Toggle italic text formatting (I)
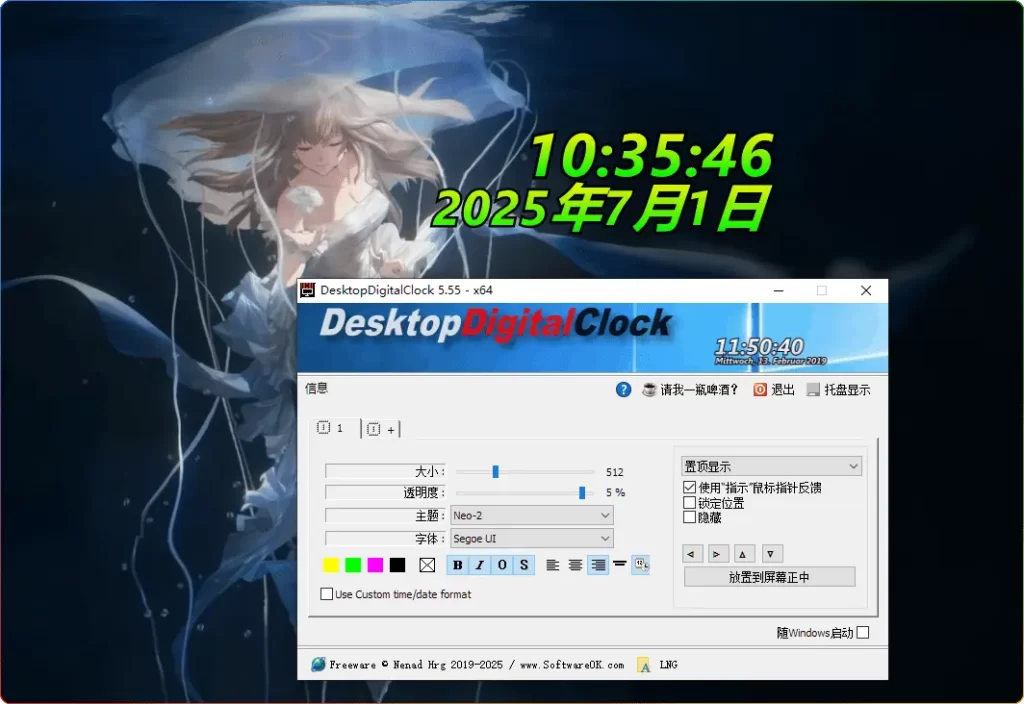1024x704 pixels. (480, 565)
